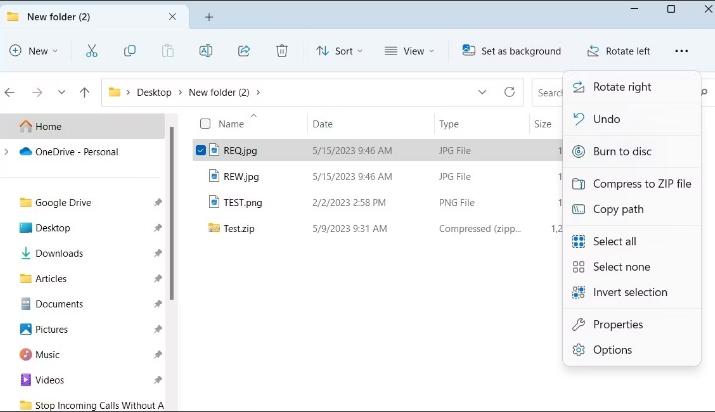This screenshot has height=412, width=715.
Task: Click the Pictures icon in sidebar
Action: [26, 329]
